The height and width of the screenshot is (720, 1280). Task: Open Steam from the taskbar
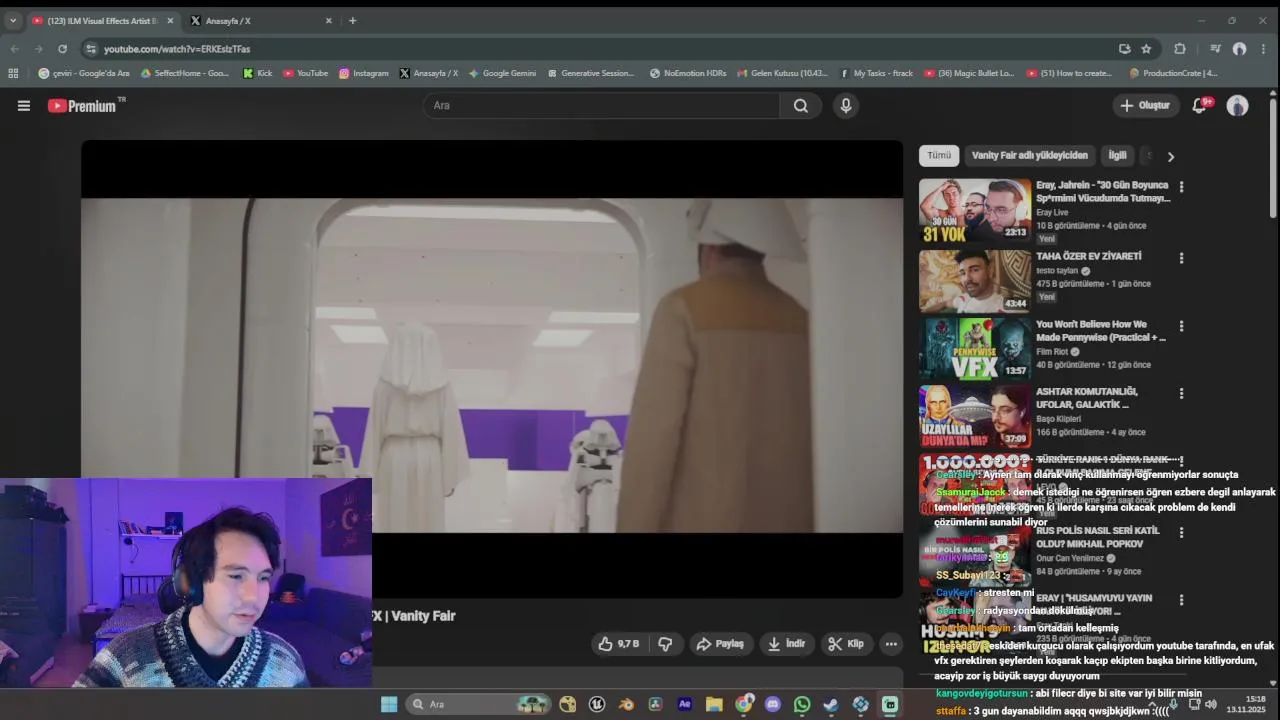[x=831, y=704]
